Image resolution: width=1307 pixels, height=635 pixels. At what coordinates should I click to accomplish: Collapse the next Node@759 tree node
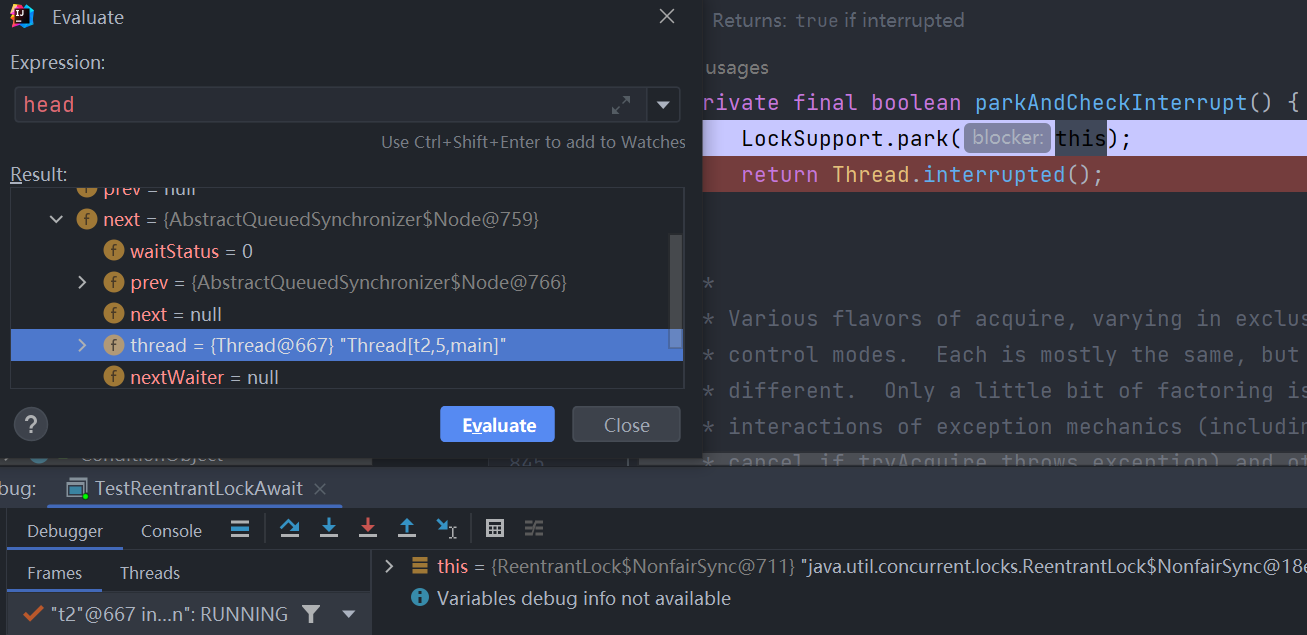tap(56, 219)
